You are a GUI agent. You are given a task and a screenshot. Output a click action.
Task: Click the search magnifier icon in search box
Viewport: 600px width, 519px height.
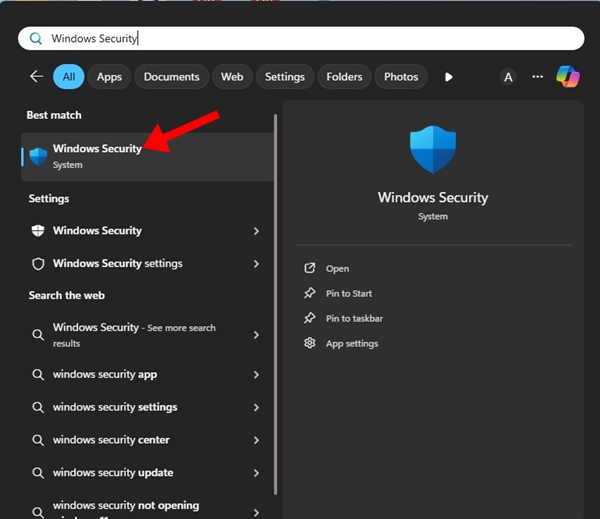(36, 38)
